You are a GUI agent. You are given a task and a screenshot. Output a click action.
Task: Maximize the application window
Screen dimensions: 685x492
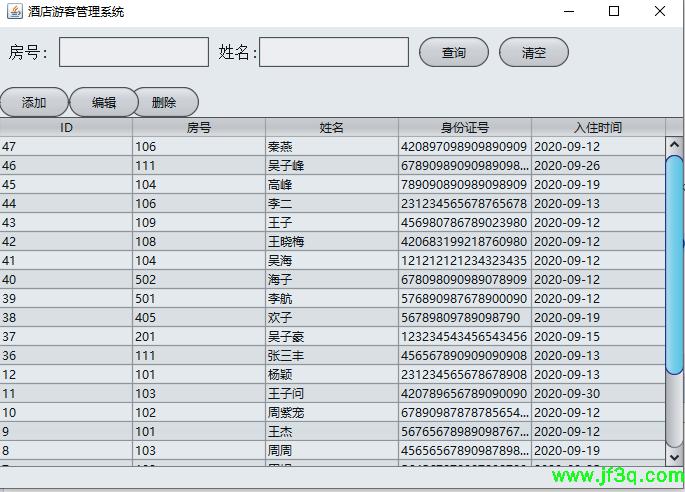pyautogui.click(x=614, y=12)
